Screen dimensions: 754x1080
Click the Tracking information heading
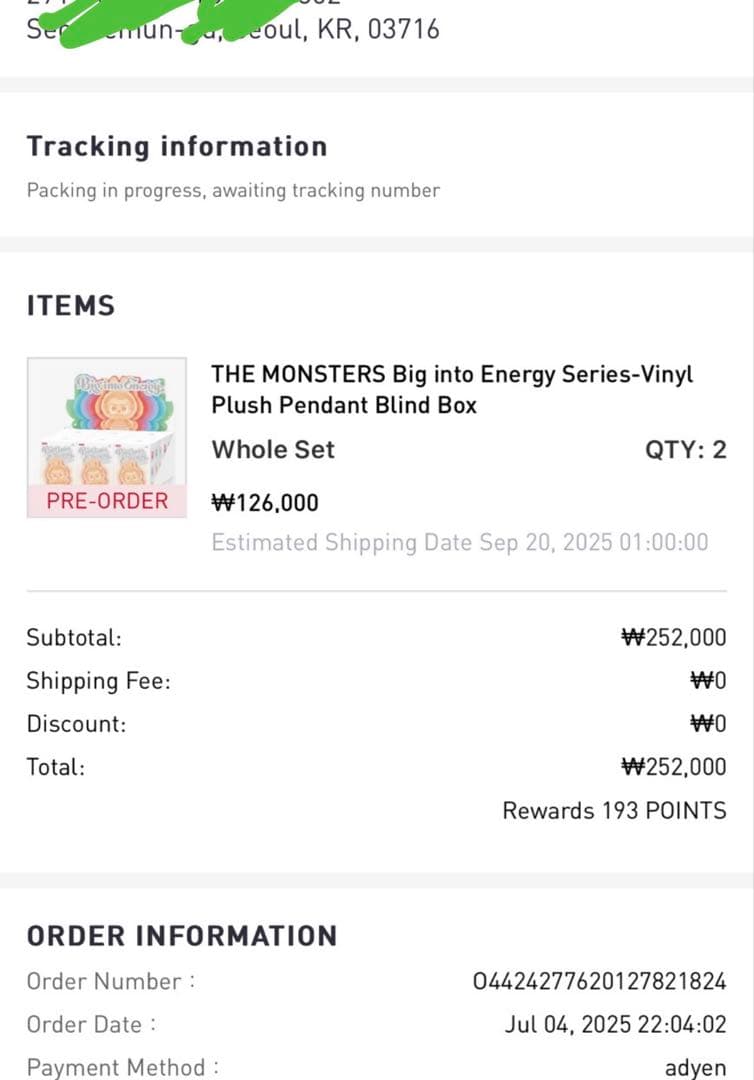177,146
